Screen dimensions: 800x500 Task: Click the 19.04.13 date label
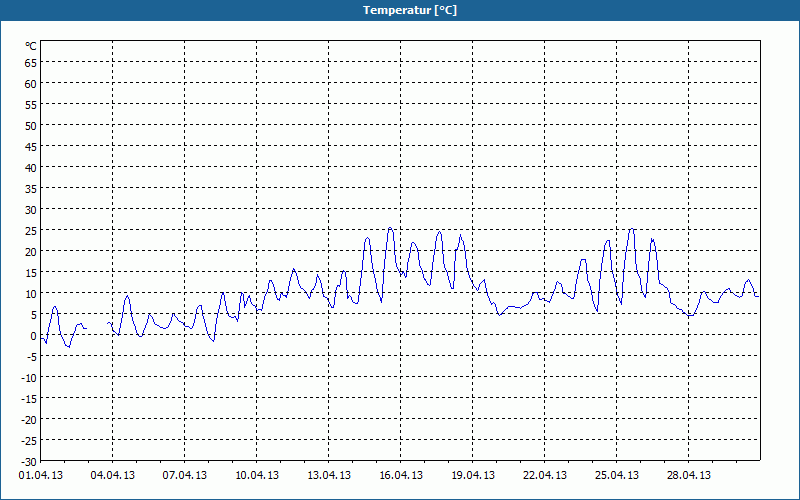pyautogui.click(x=472, y=476)
